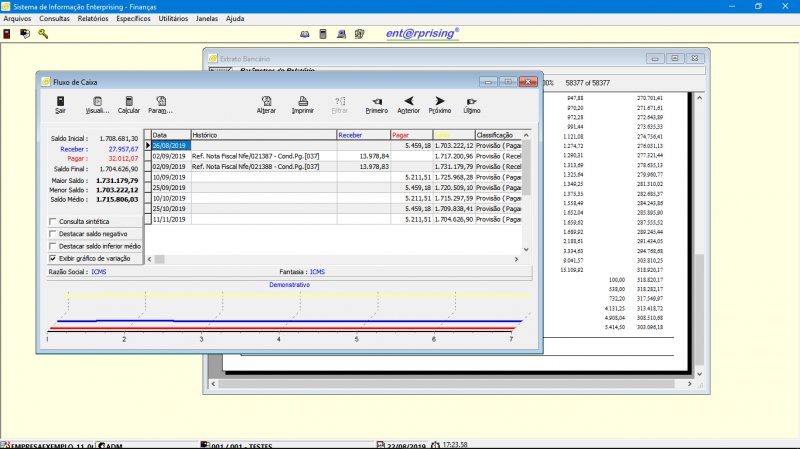
Task: Open the Arquivos menu
Action: [x=17, y=19]
